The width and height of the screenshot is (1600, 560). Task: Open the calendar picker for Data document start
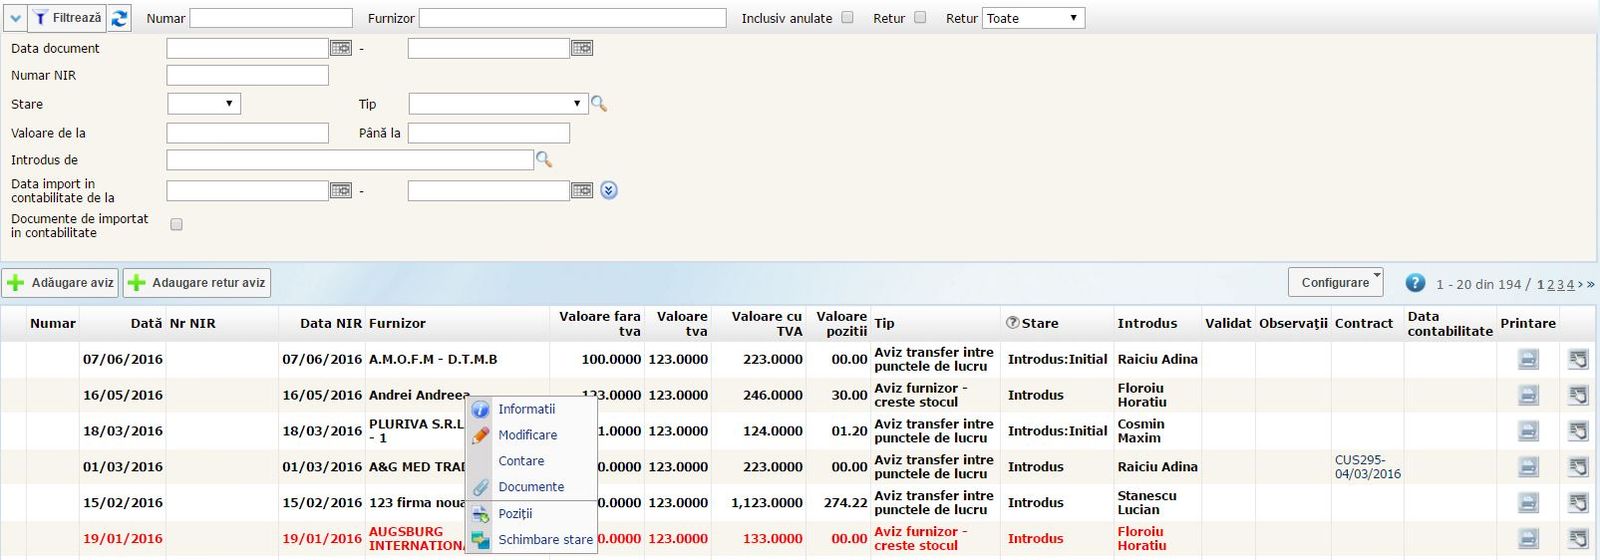coord(341,48)
